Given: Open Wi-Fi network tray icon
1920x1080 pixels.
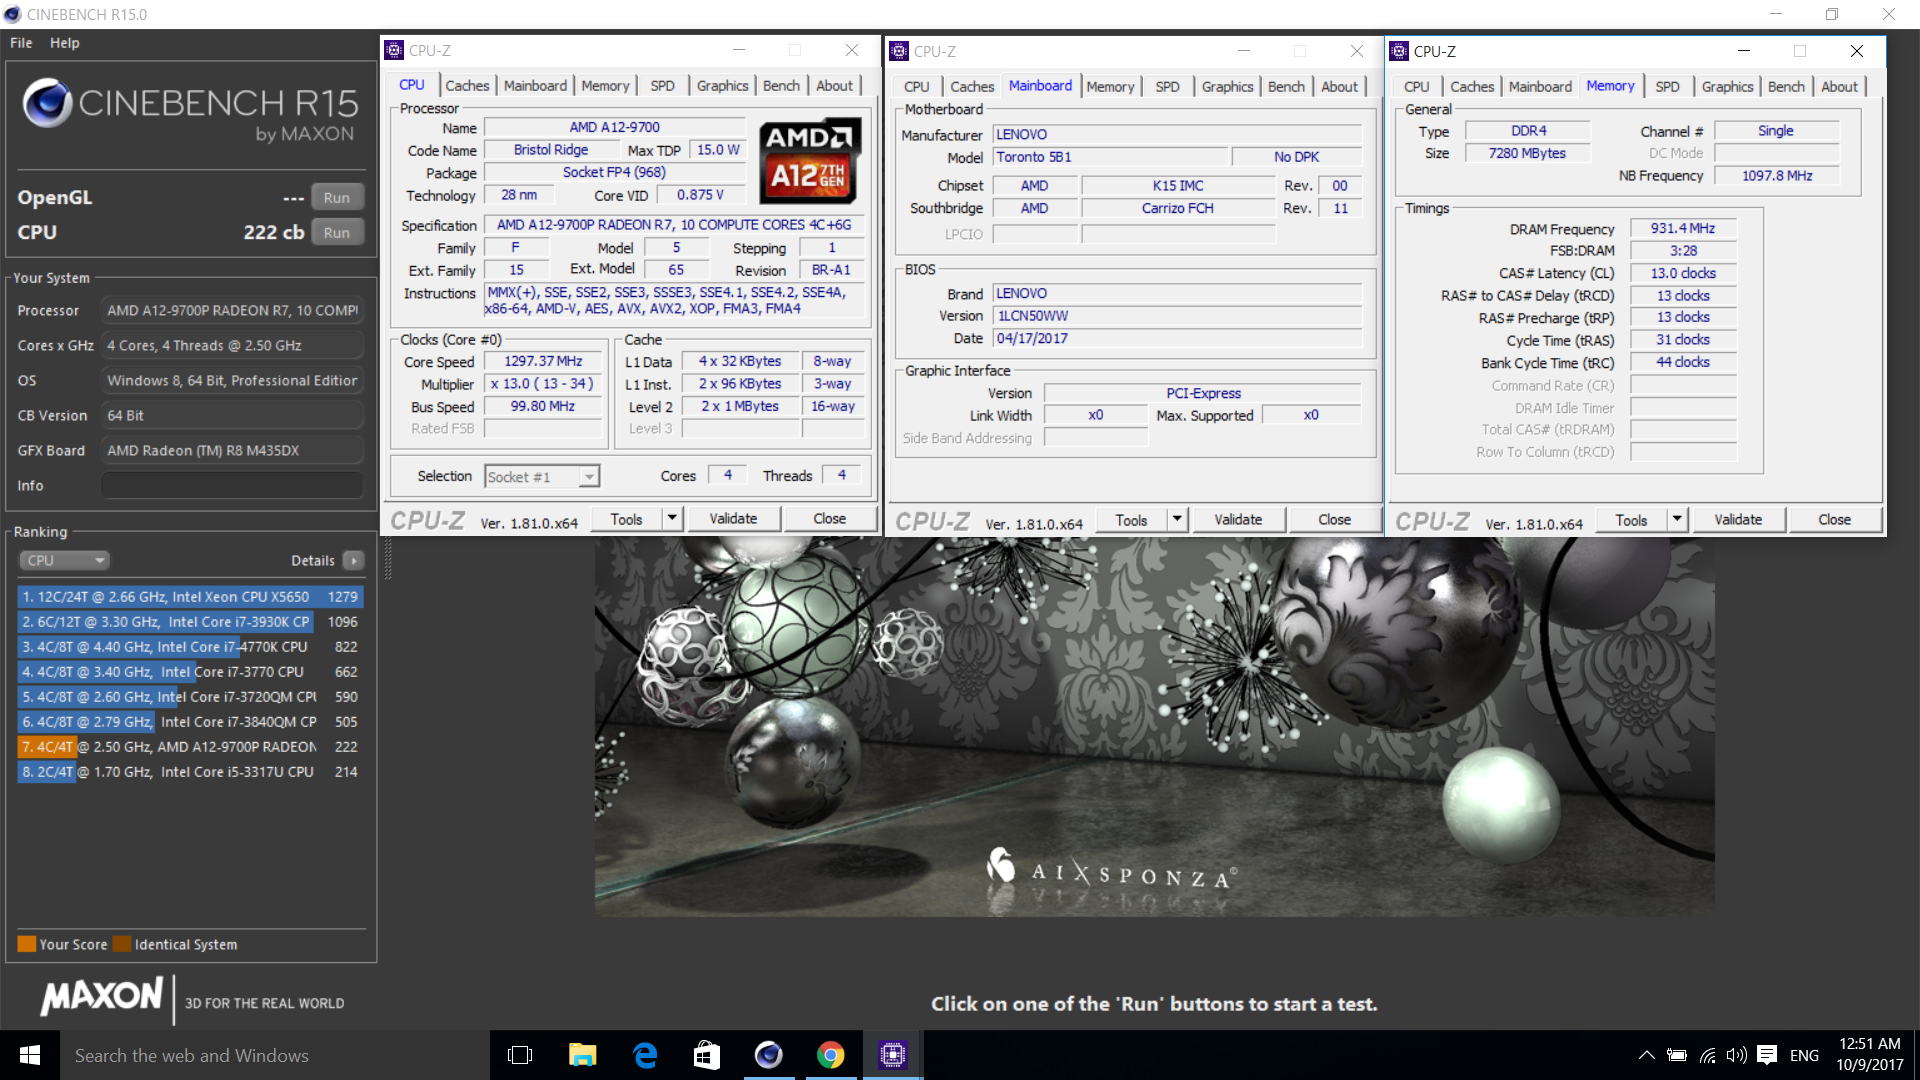Looking at the screenshot, I should (1708, 1055).
